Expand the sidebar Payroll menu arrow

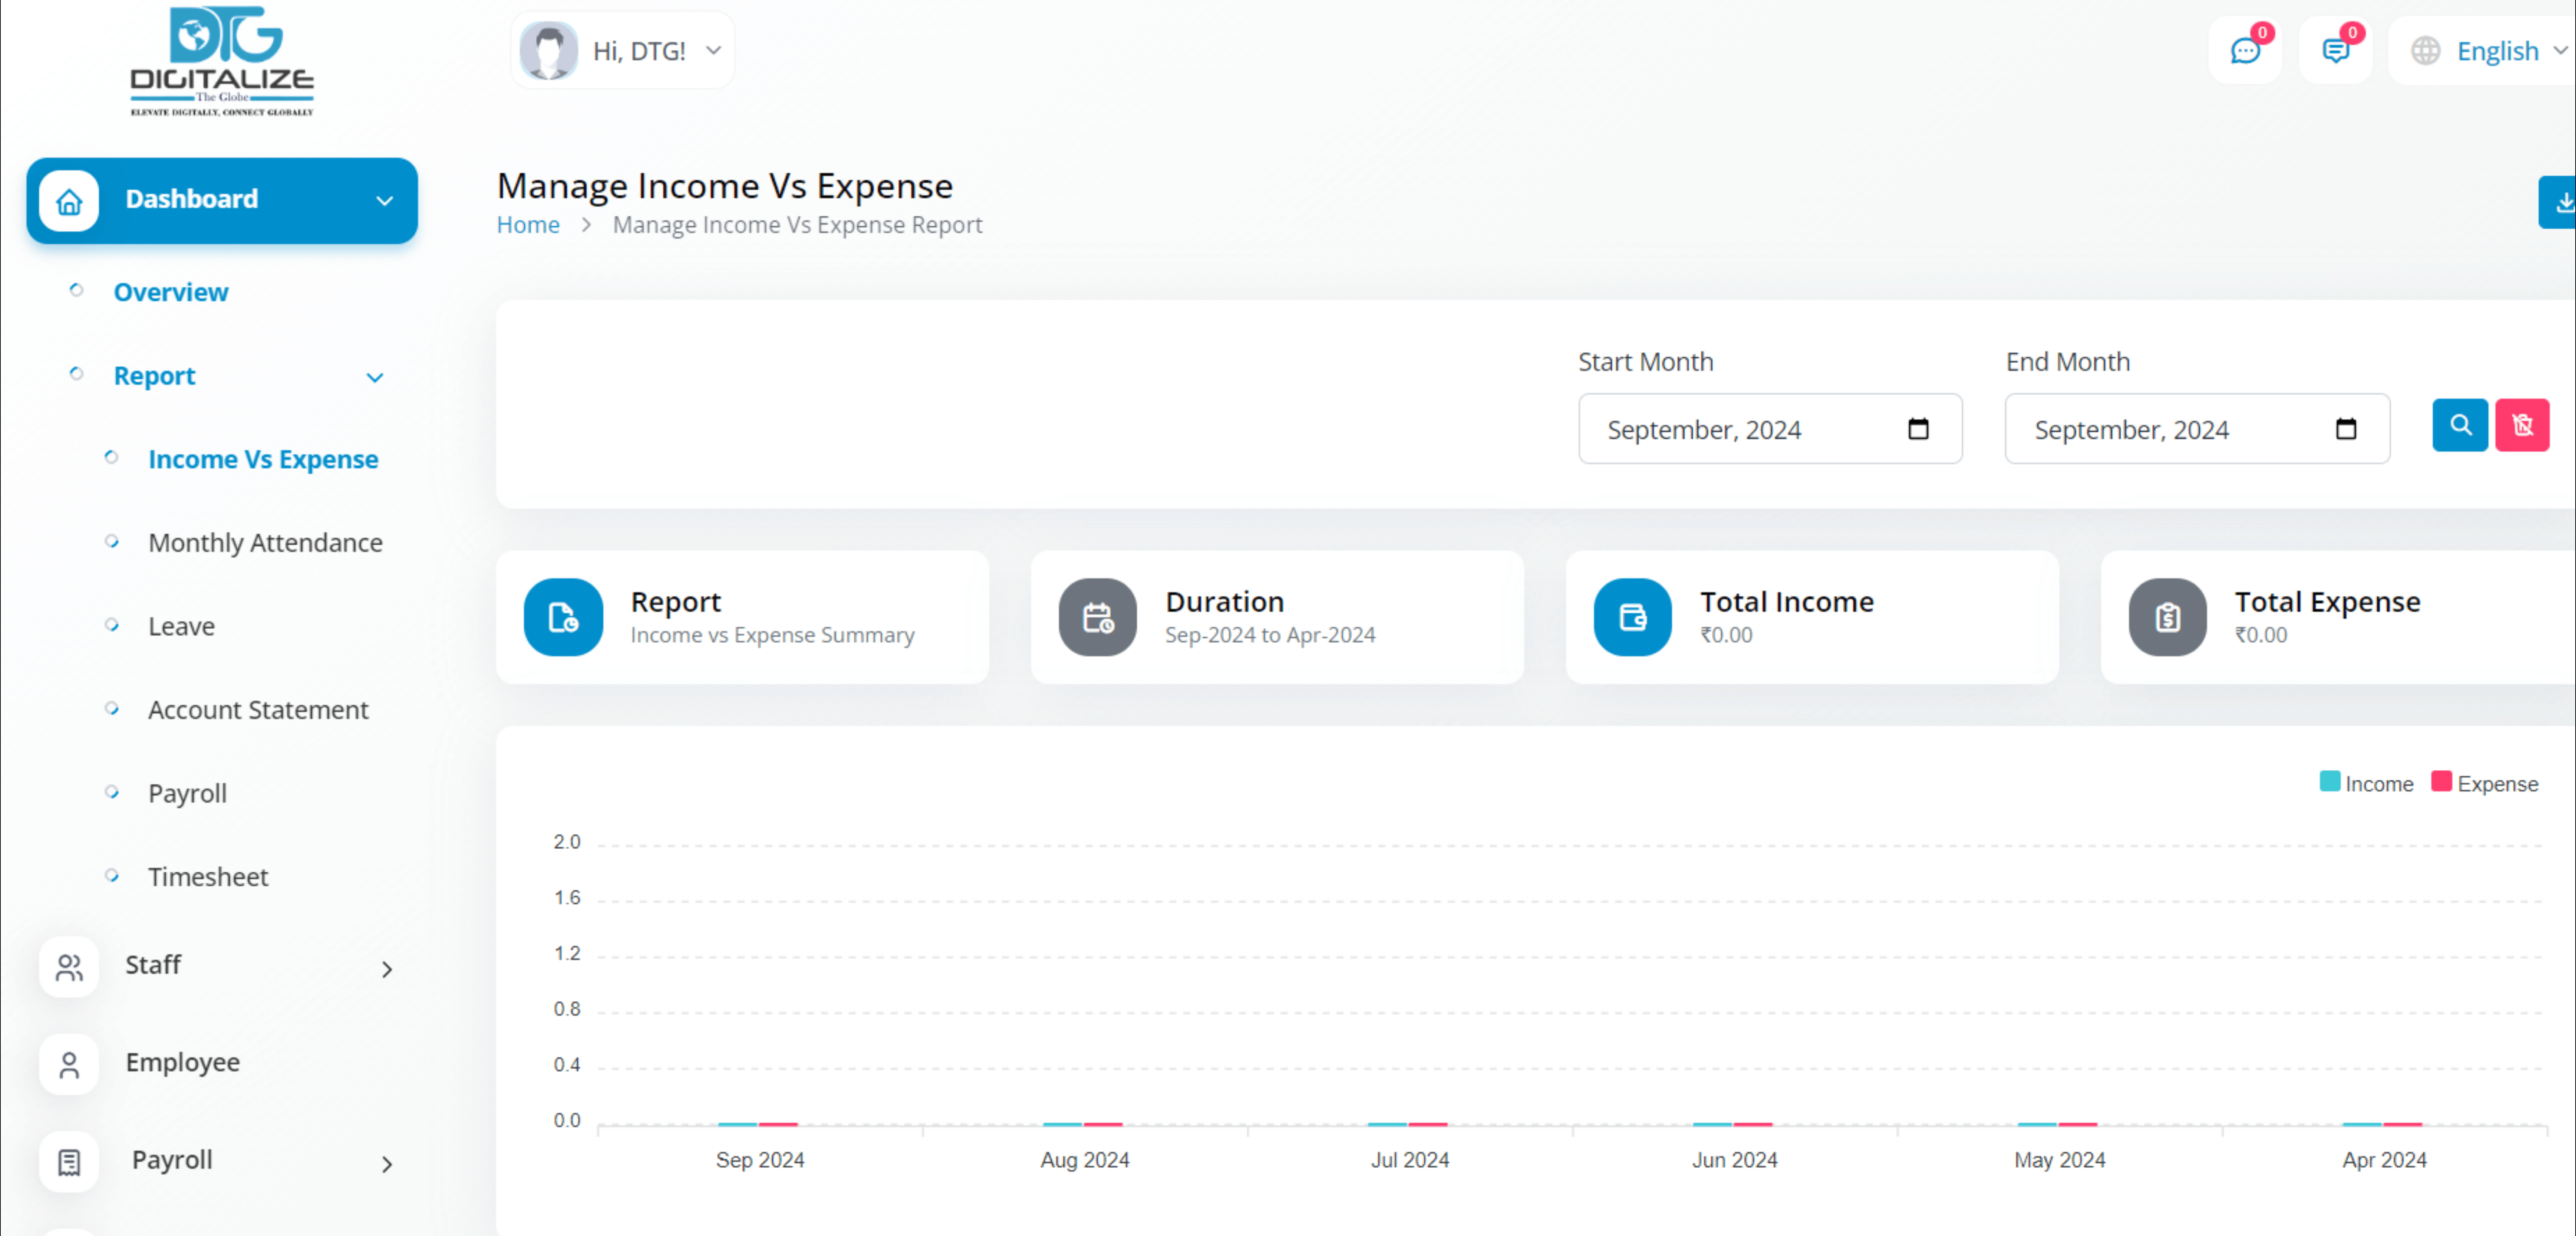pos(387,1164)
